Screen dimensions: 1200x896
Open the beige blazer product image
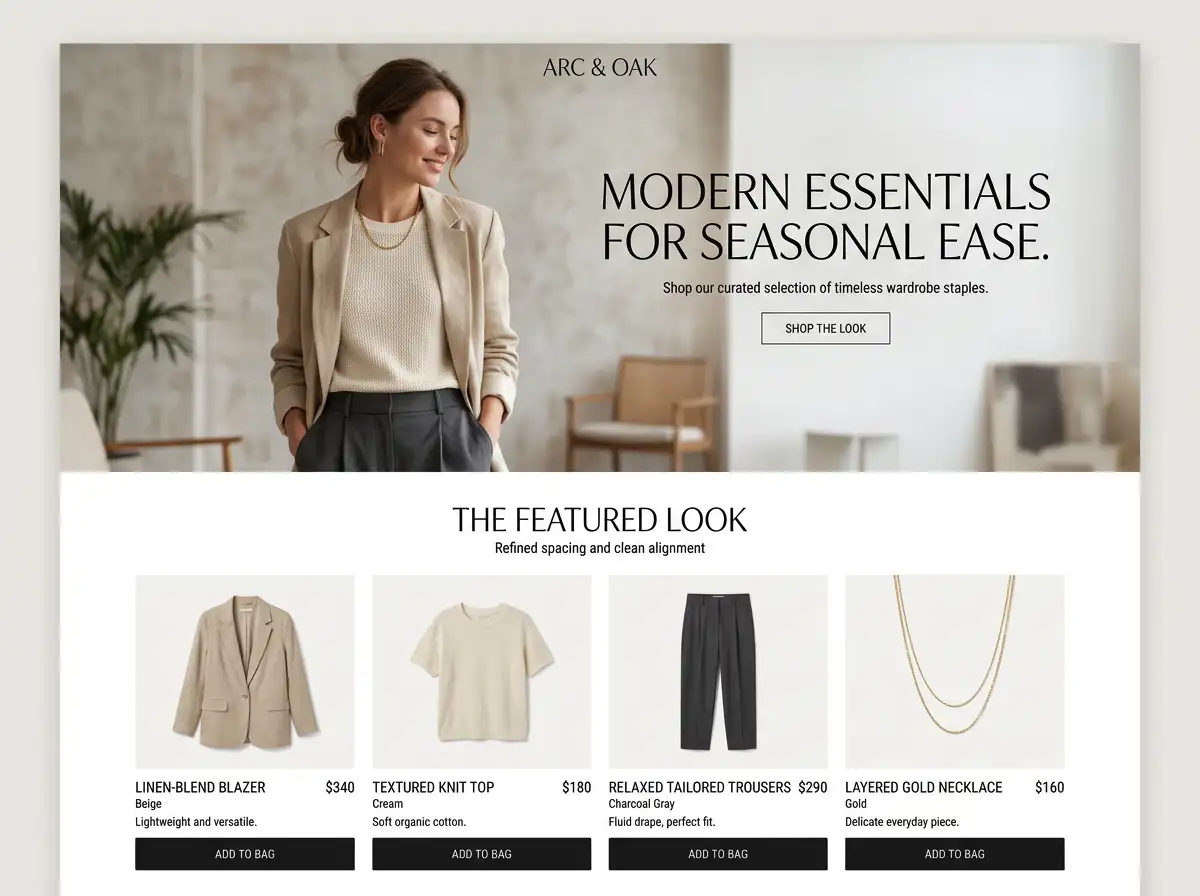(245, 671)
